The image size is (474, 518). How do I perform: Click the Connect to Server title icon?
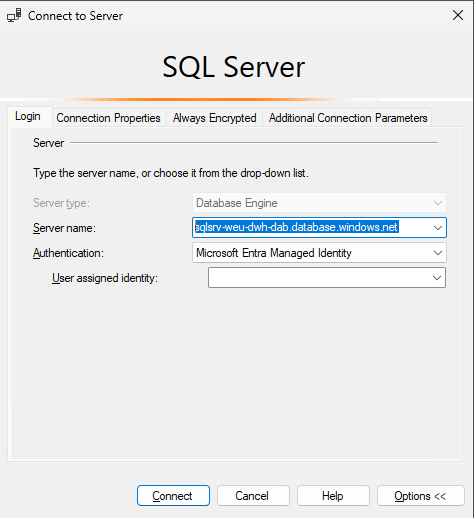[x=14, y=15]
